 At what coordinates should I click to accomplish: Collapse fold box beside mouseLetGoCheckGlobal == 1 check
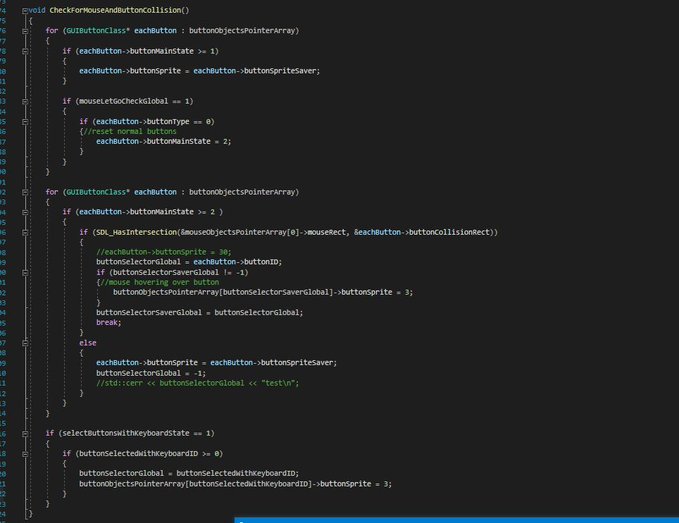(25, 101)
